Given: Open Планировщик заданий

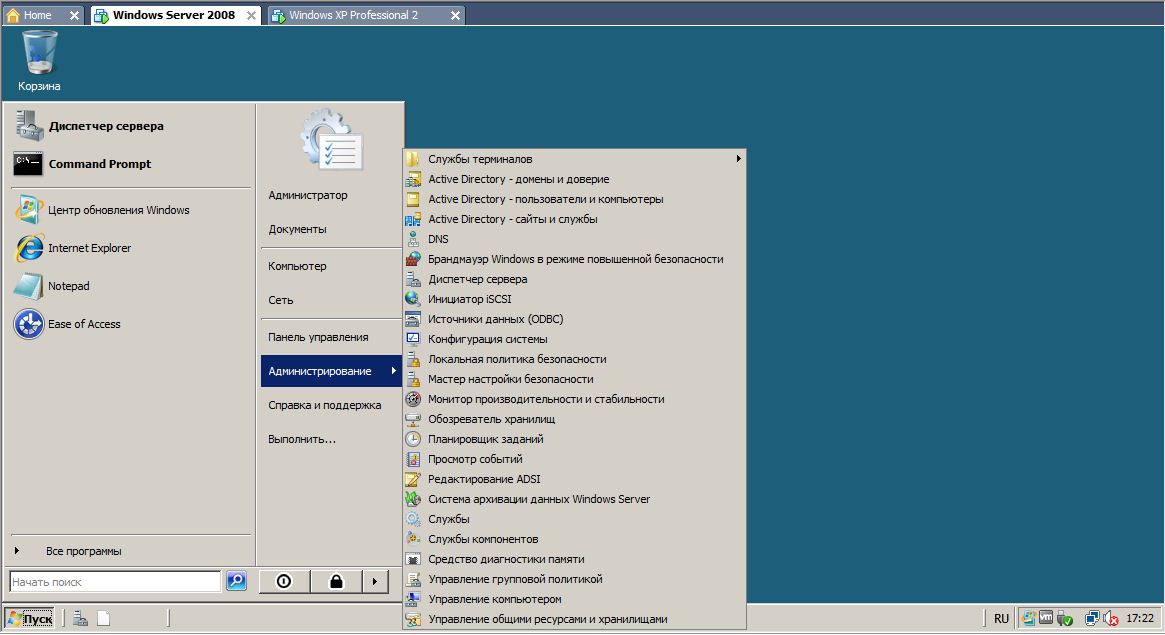Looking at the screenshot, I should point(574,440).
